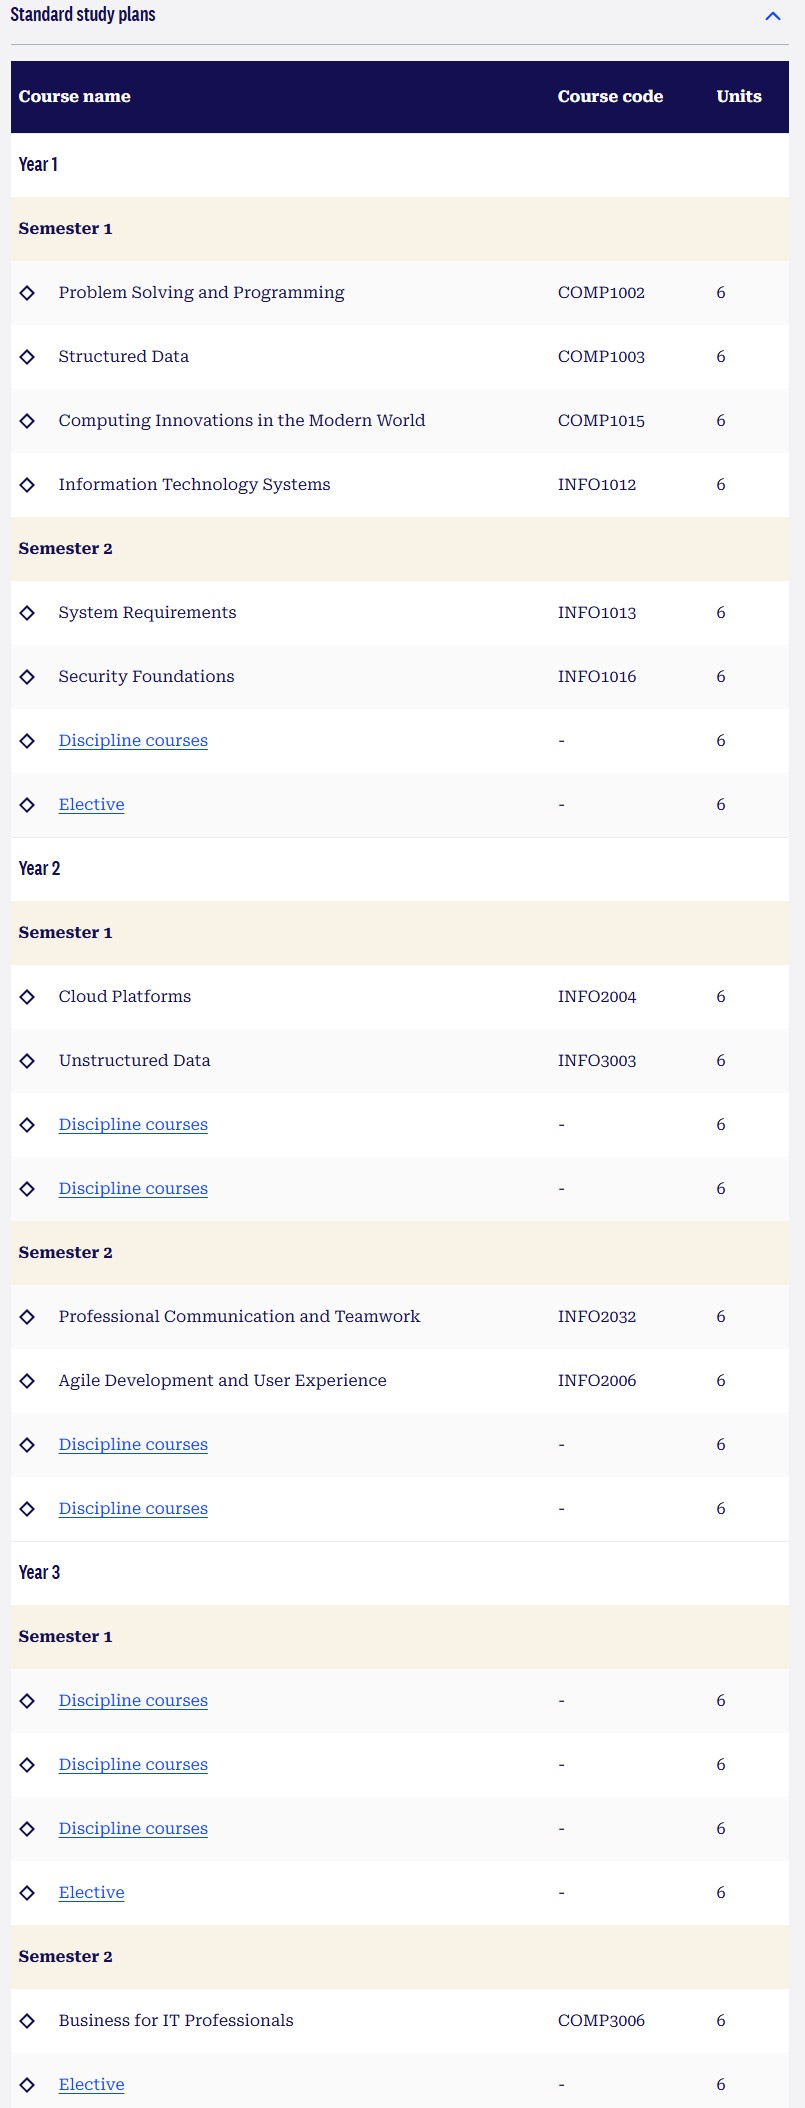The height and width of the screenshot is (2108, 805).
Task: Open Elective link under Business for IT Professionals
Action: pyautogui.click(x=91, y=2085)
